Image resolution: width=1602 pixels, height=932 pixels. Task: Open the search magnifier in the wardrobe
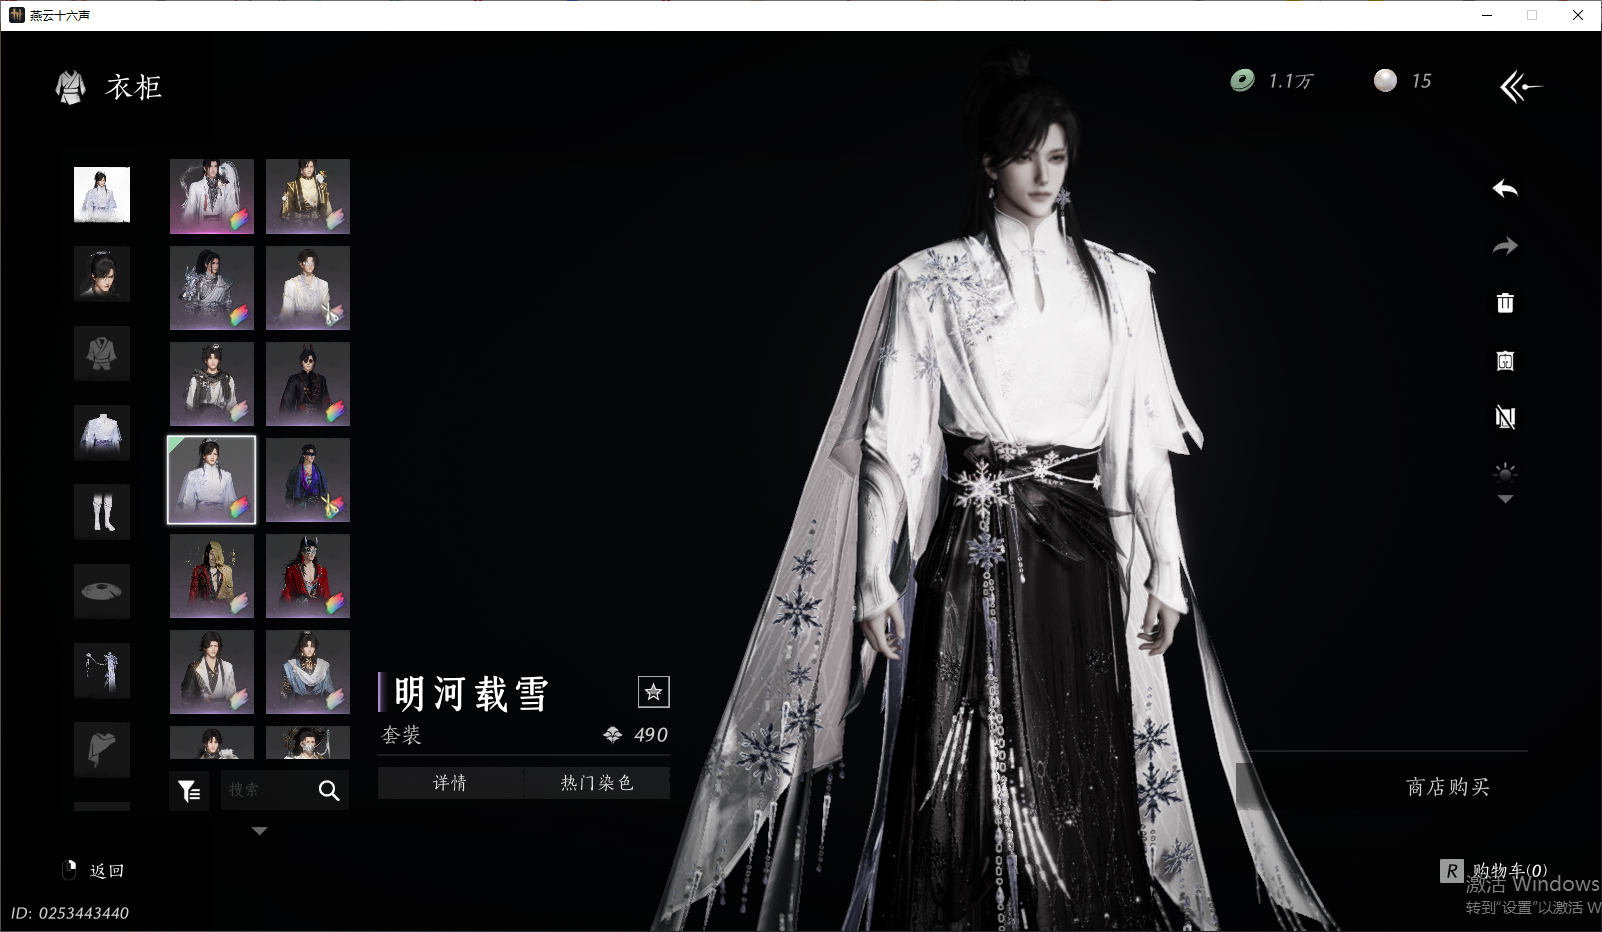[329, 790]
